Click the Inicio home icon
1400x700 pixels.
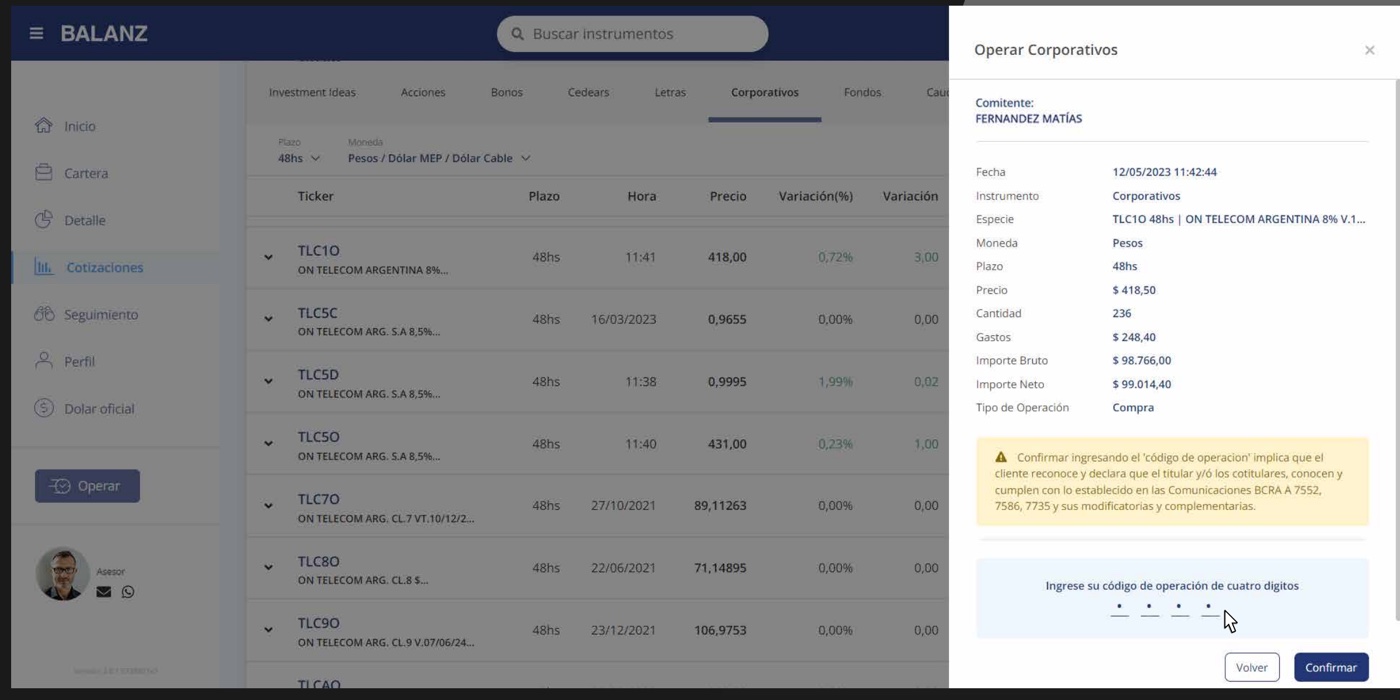point(43,125)
